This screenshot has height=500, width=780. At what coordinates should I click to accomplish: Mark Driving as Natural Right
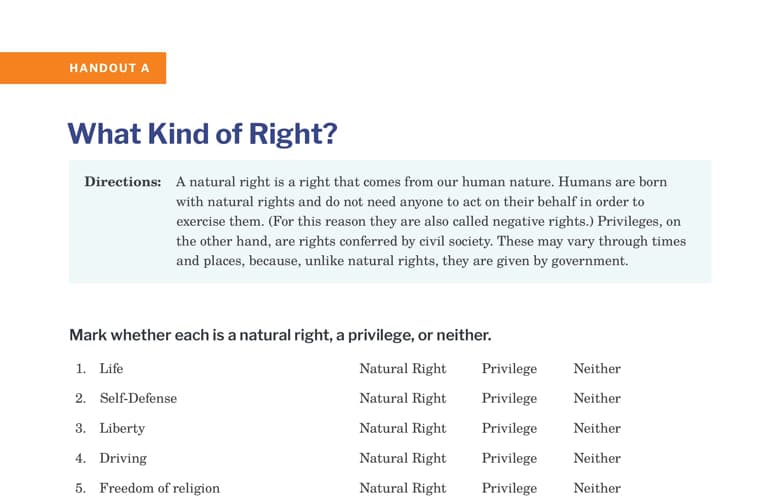point(403,458)
